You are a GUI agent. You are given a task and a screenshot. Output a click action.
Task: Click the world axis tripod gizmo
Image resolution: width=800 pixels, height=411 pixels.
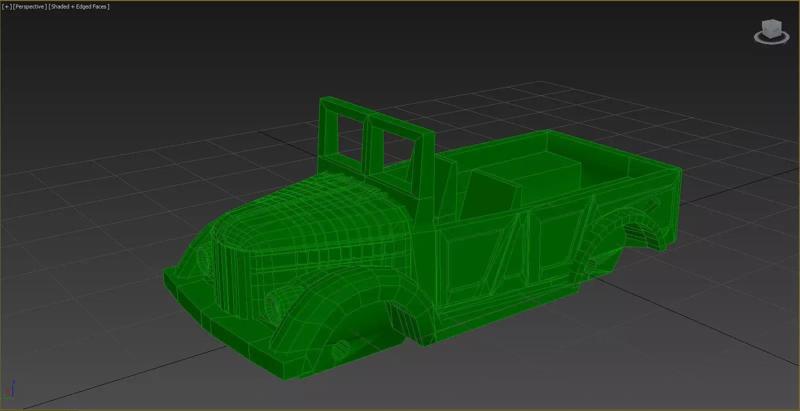coord(12,390)
